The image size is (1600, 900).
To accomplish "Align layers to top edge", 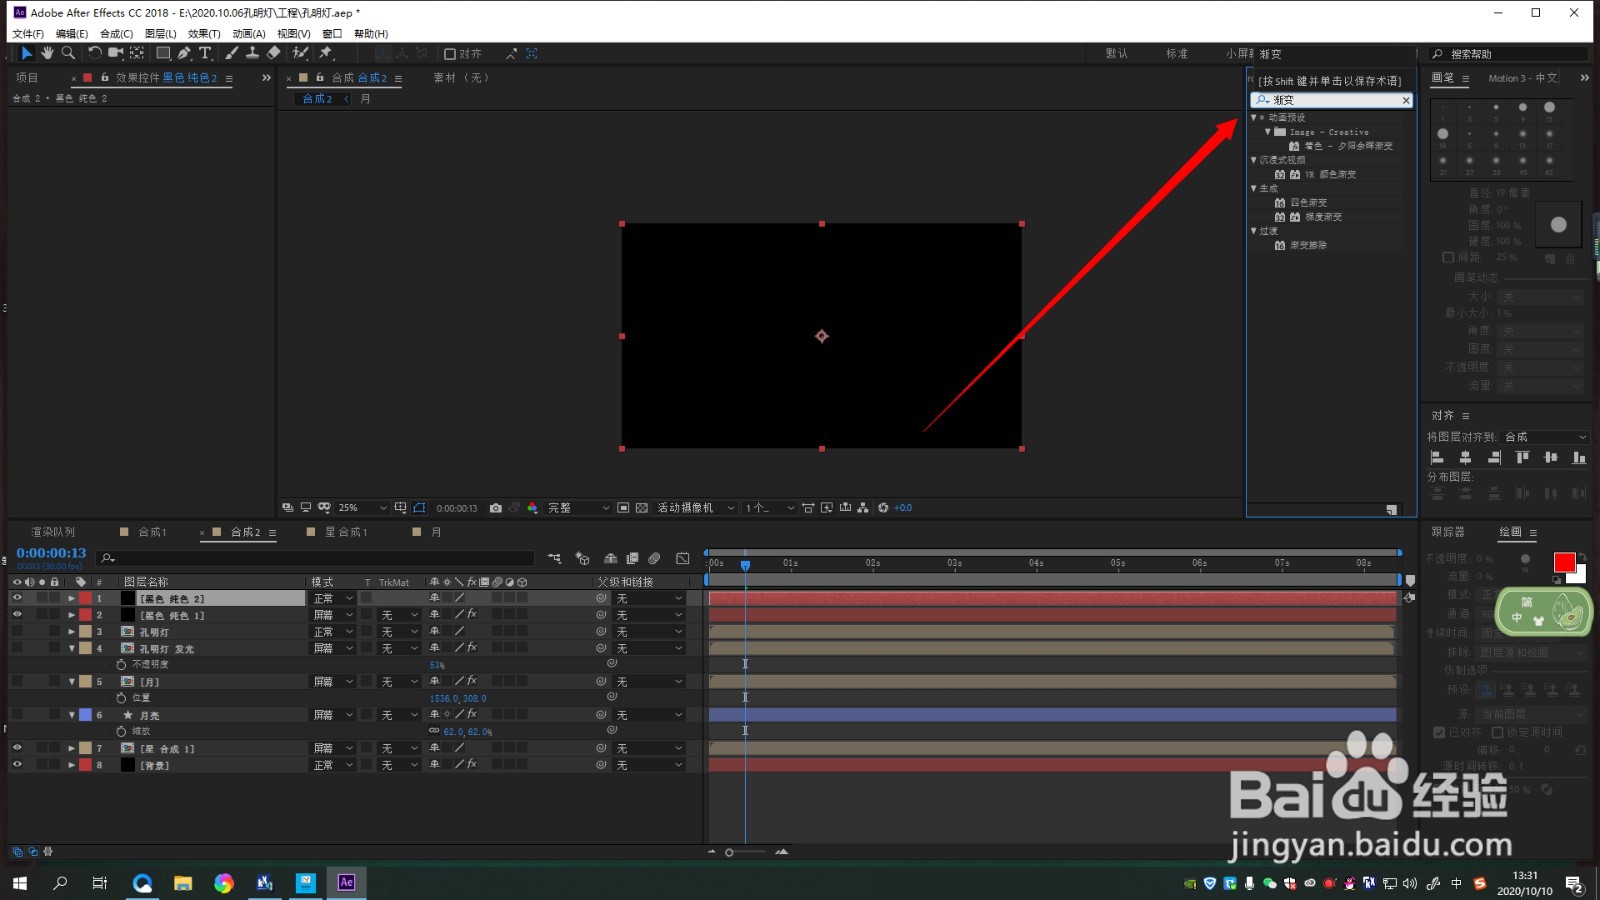I will [1522, 457].
